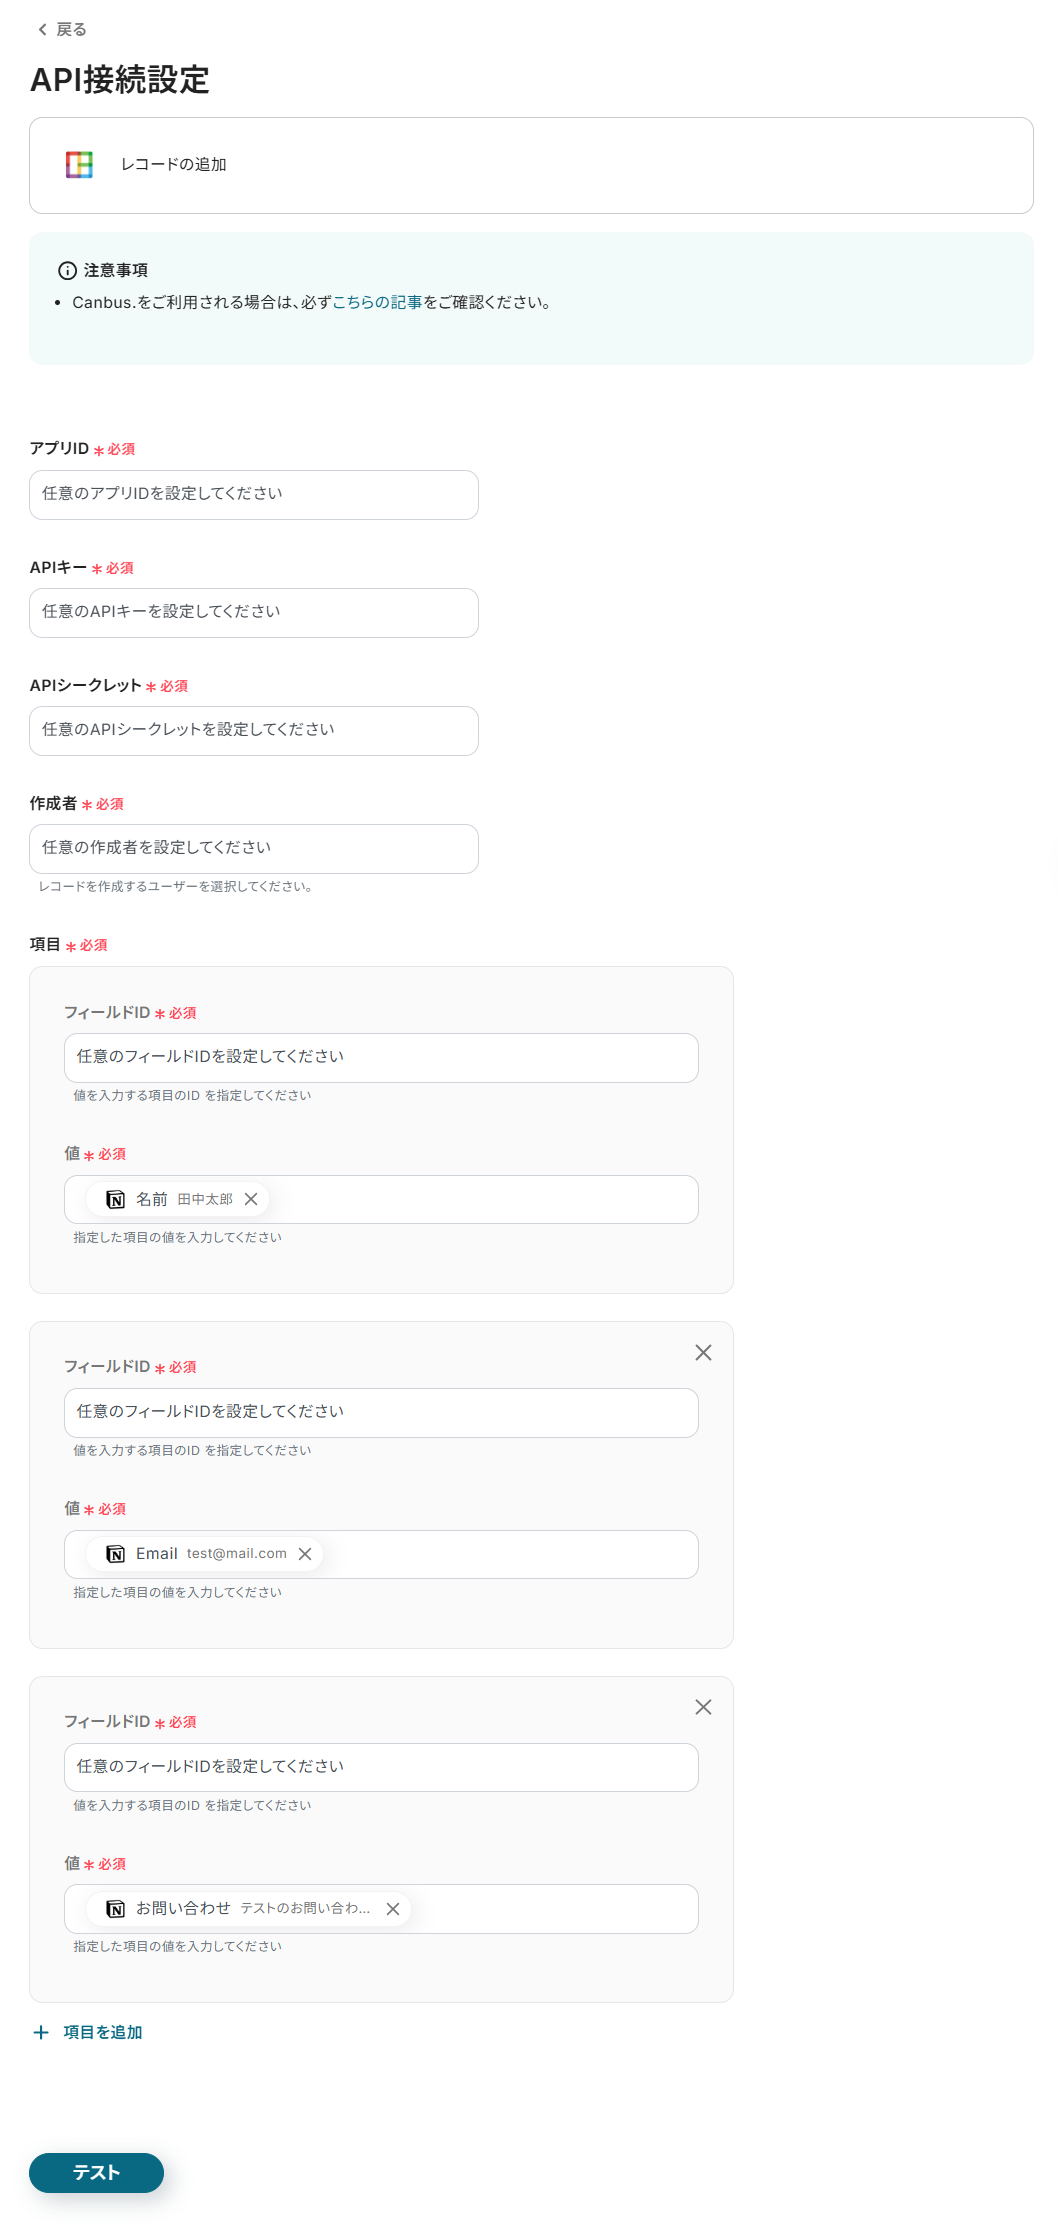Open the 作成者 selection field
This screenshot has height=2227, width=1058.
point(254,849)
